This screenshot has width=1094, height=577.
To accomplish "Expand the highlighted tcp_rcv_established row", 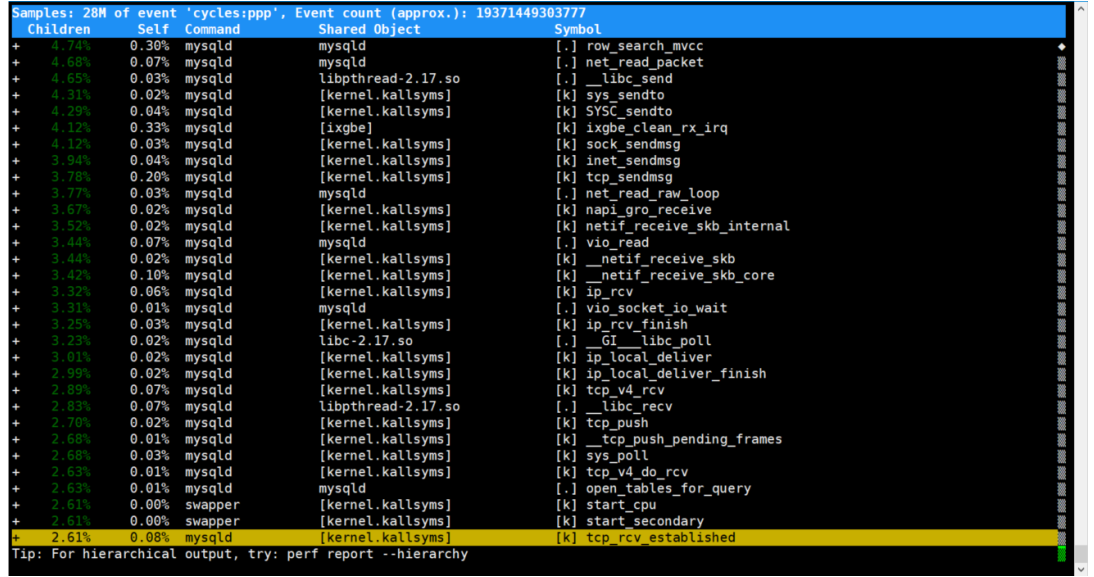I will click(x=16, y=538).
